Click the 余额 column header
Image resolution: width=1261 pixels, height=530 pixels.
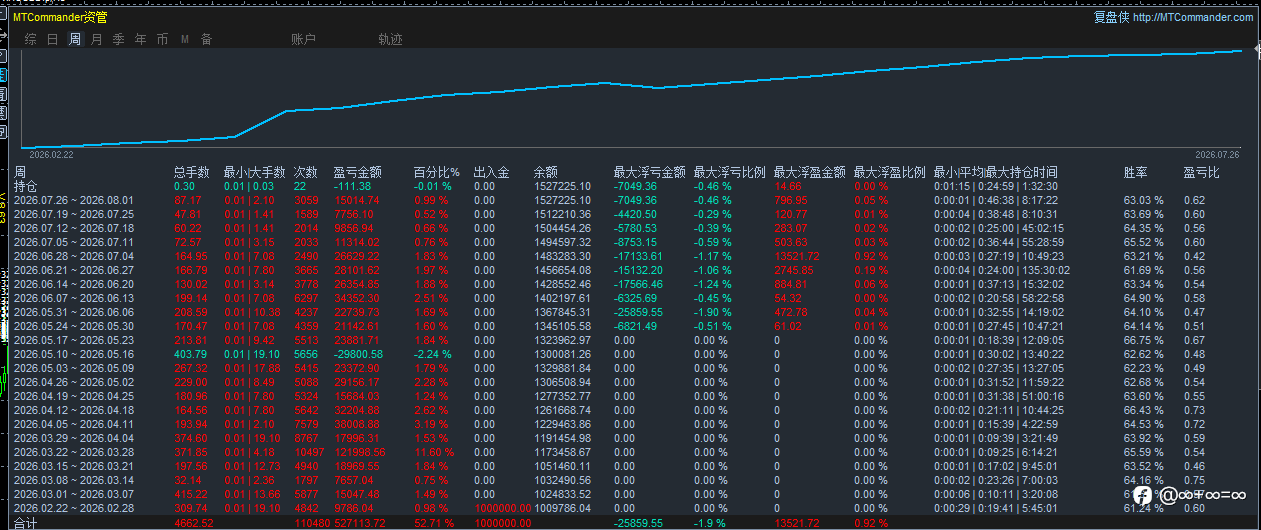coord(545,173)
